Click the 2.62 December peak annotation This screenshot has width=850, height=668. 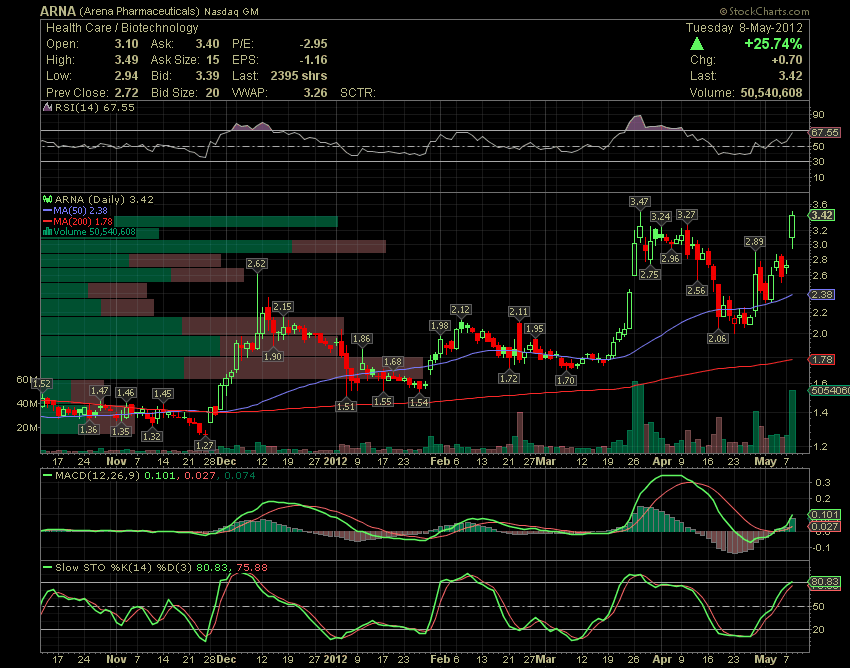pos(256,264)
